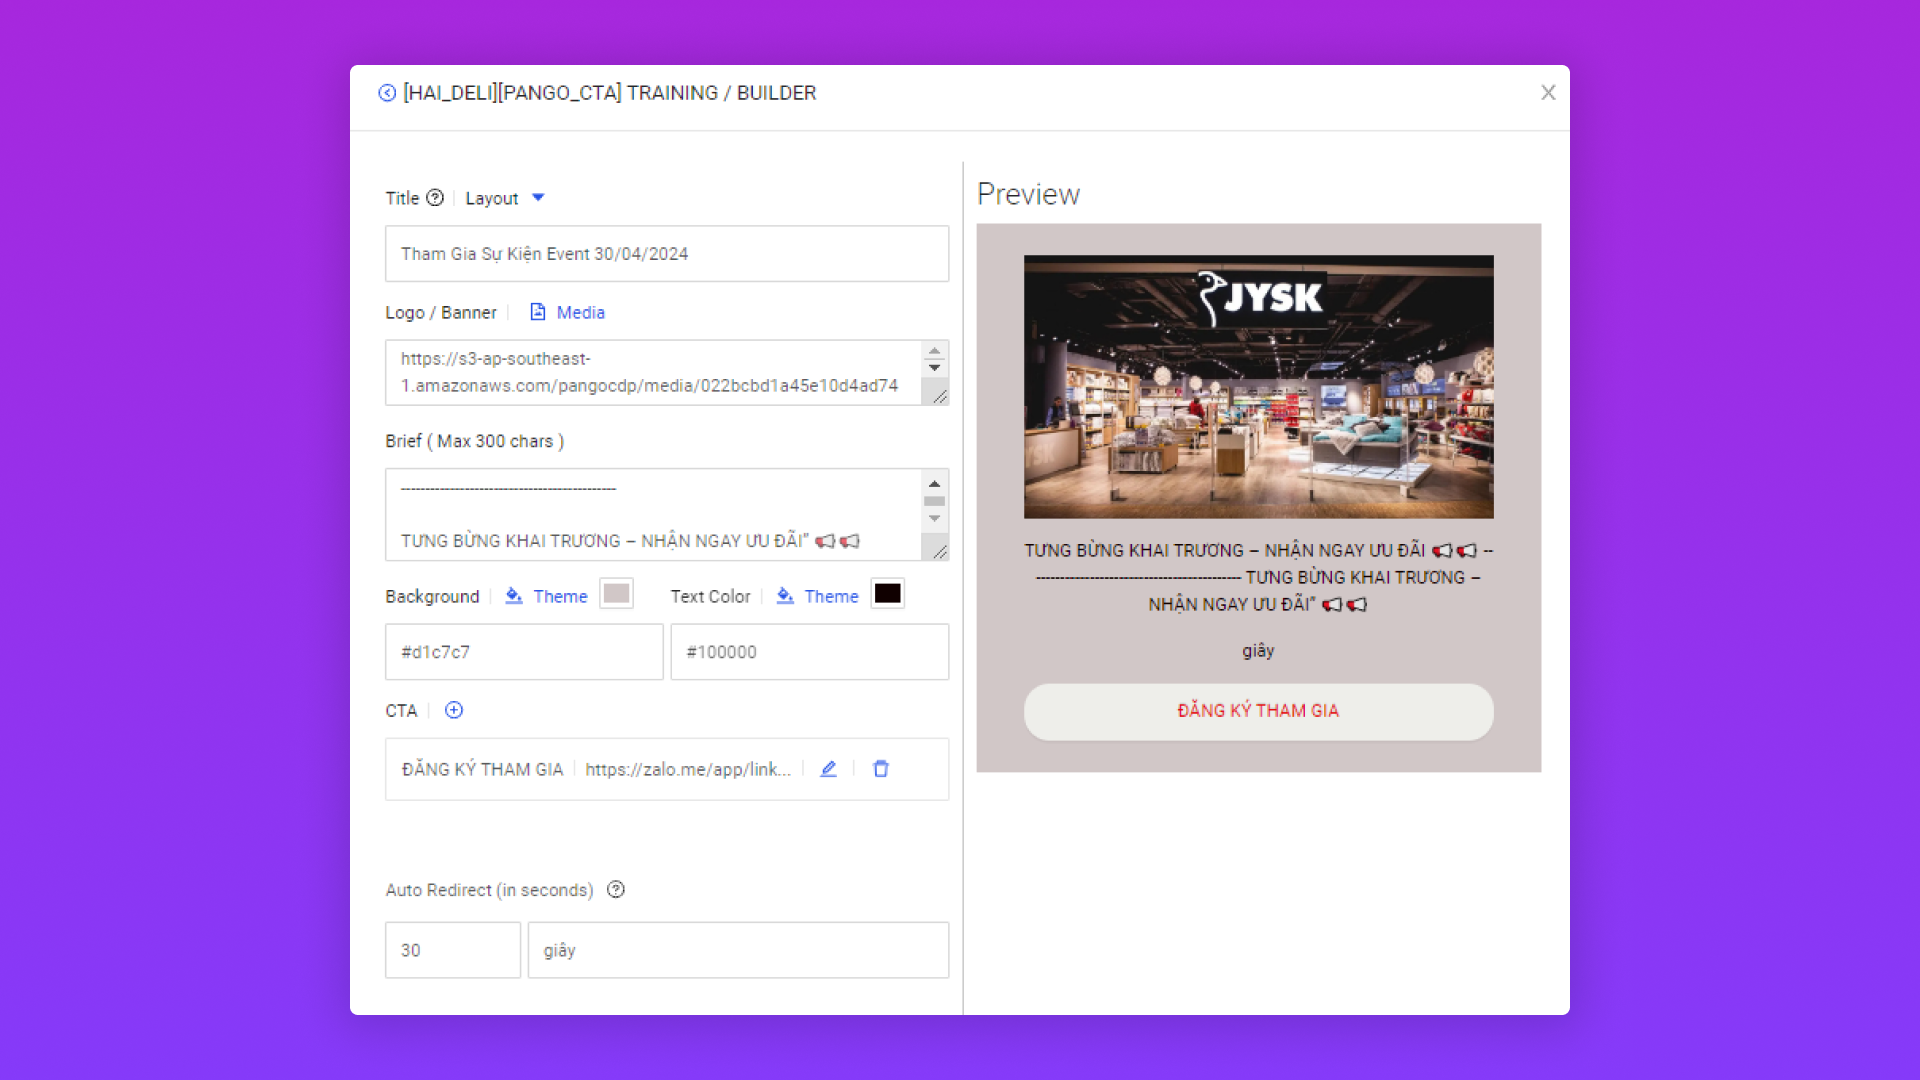
Task: Click the Background Theme link
Action: pyautogui.click(x=560, y=596)
